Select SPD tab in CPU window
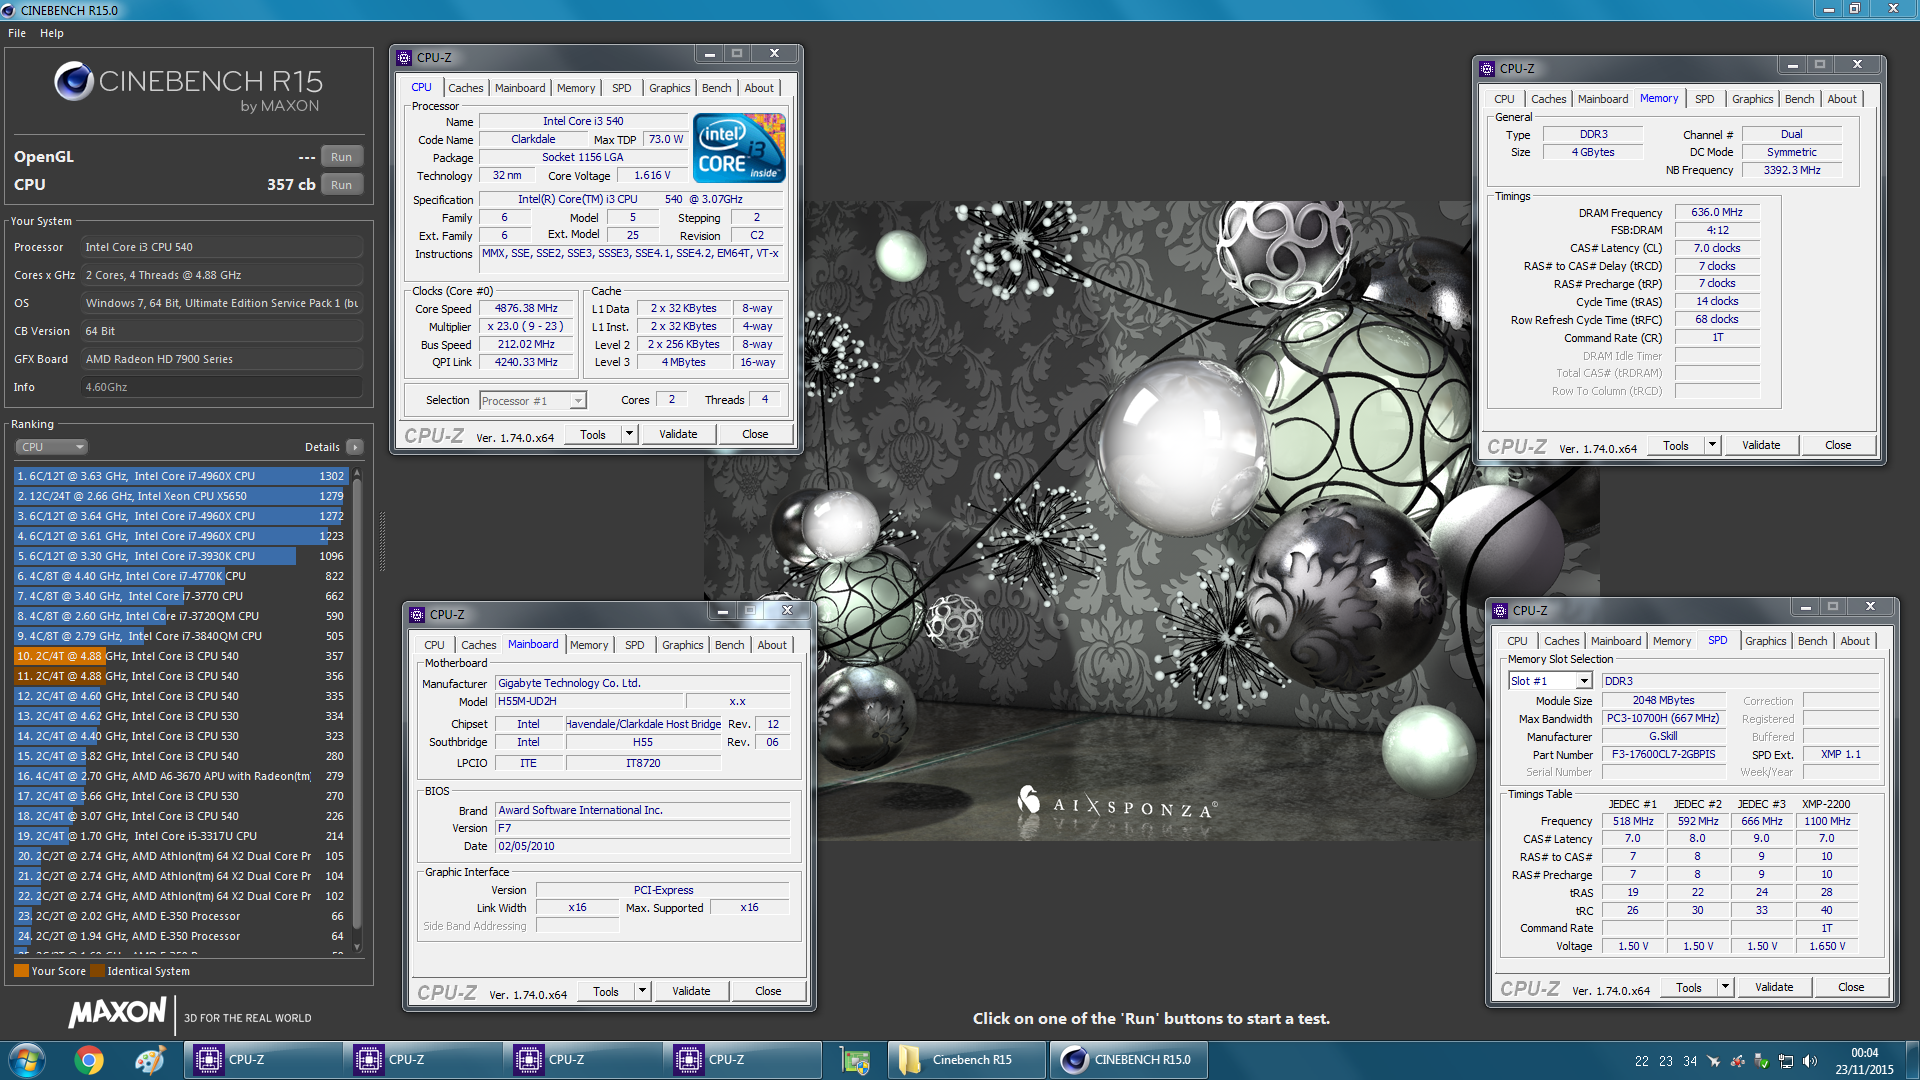Screen dimensions: 1920x1080 coord(621,88)
